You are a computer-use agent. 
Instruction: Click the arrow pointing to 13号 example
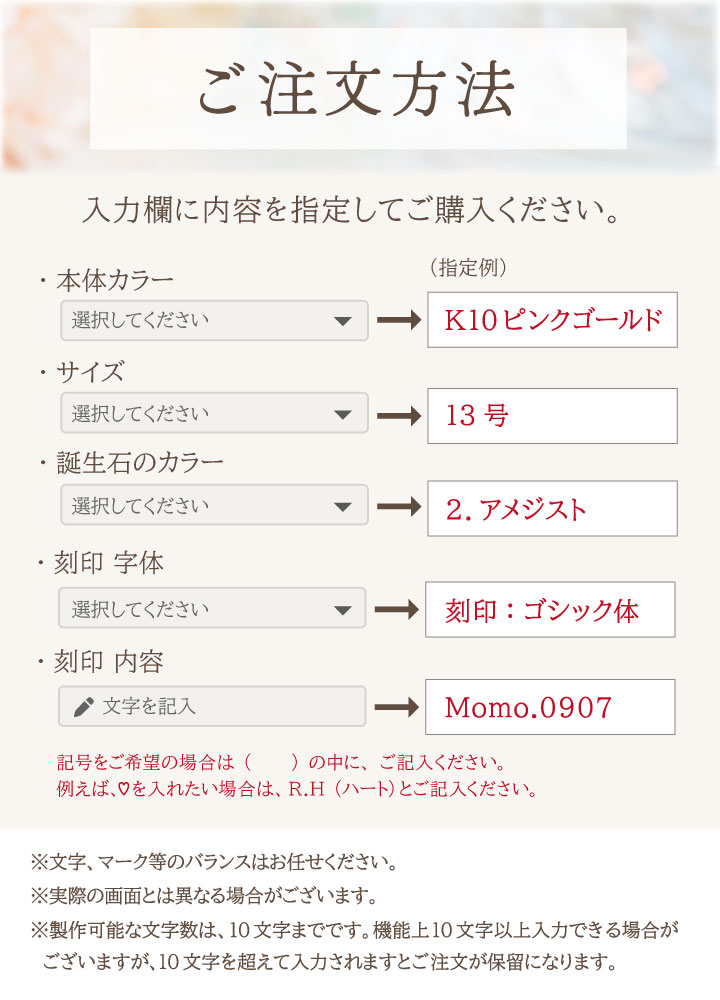397,414
